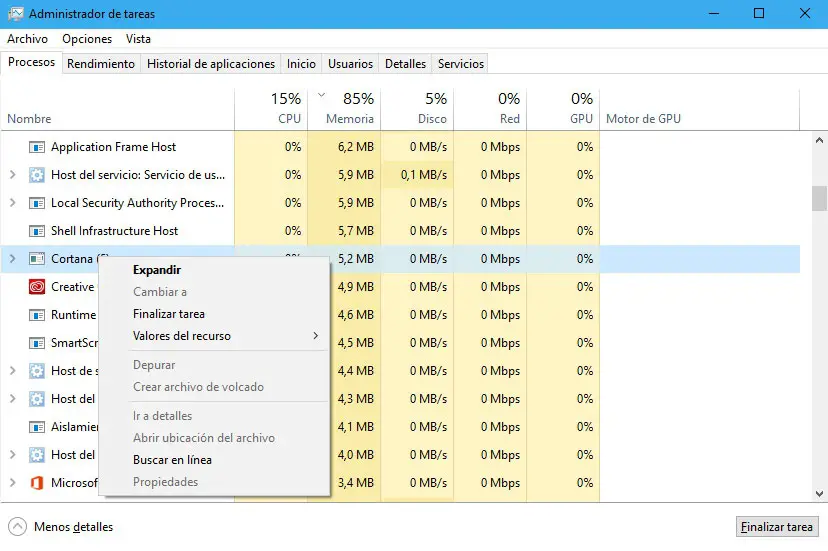Click the vertical scrollbar thumb
Image resolution: width=828 pixels, height=551 pixels.
click(x=819, y=198)
